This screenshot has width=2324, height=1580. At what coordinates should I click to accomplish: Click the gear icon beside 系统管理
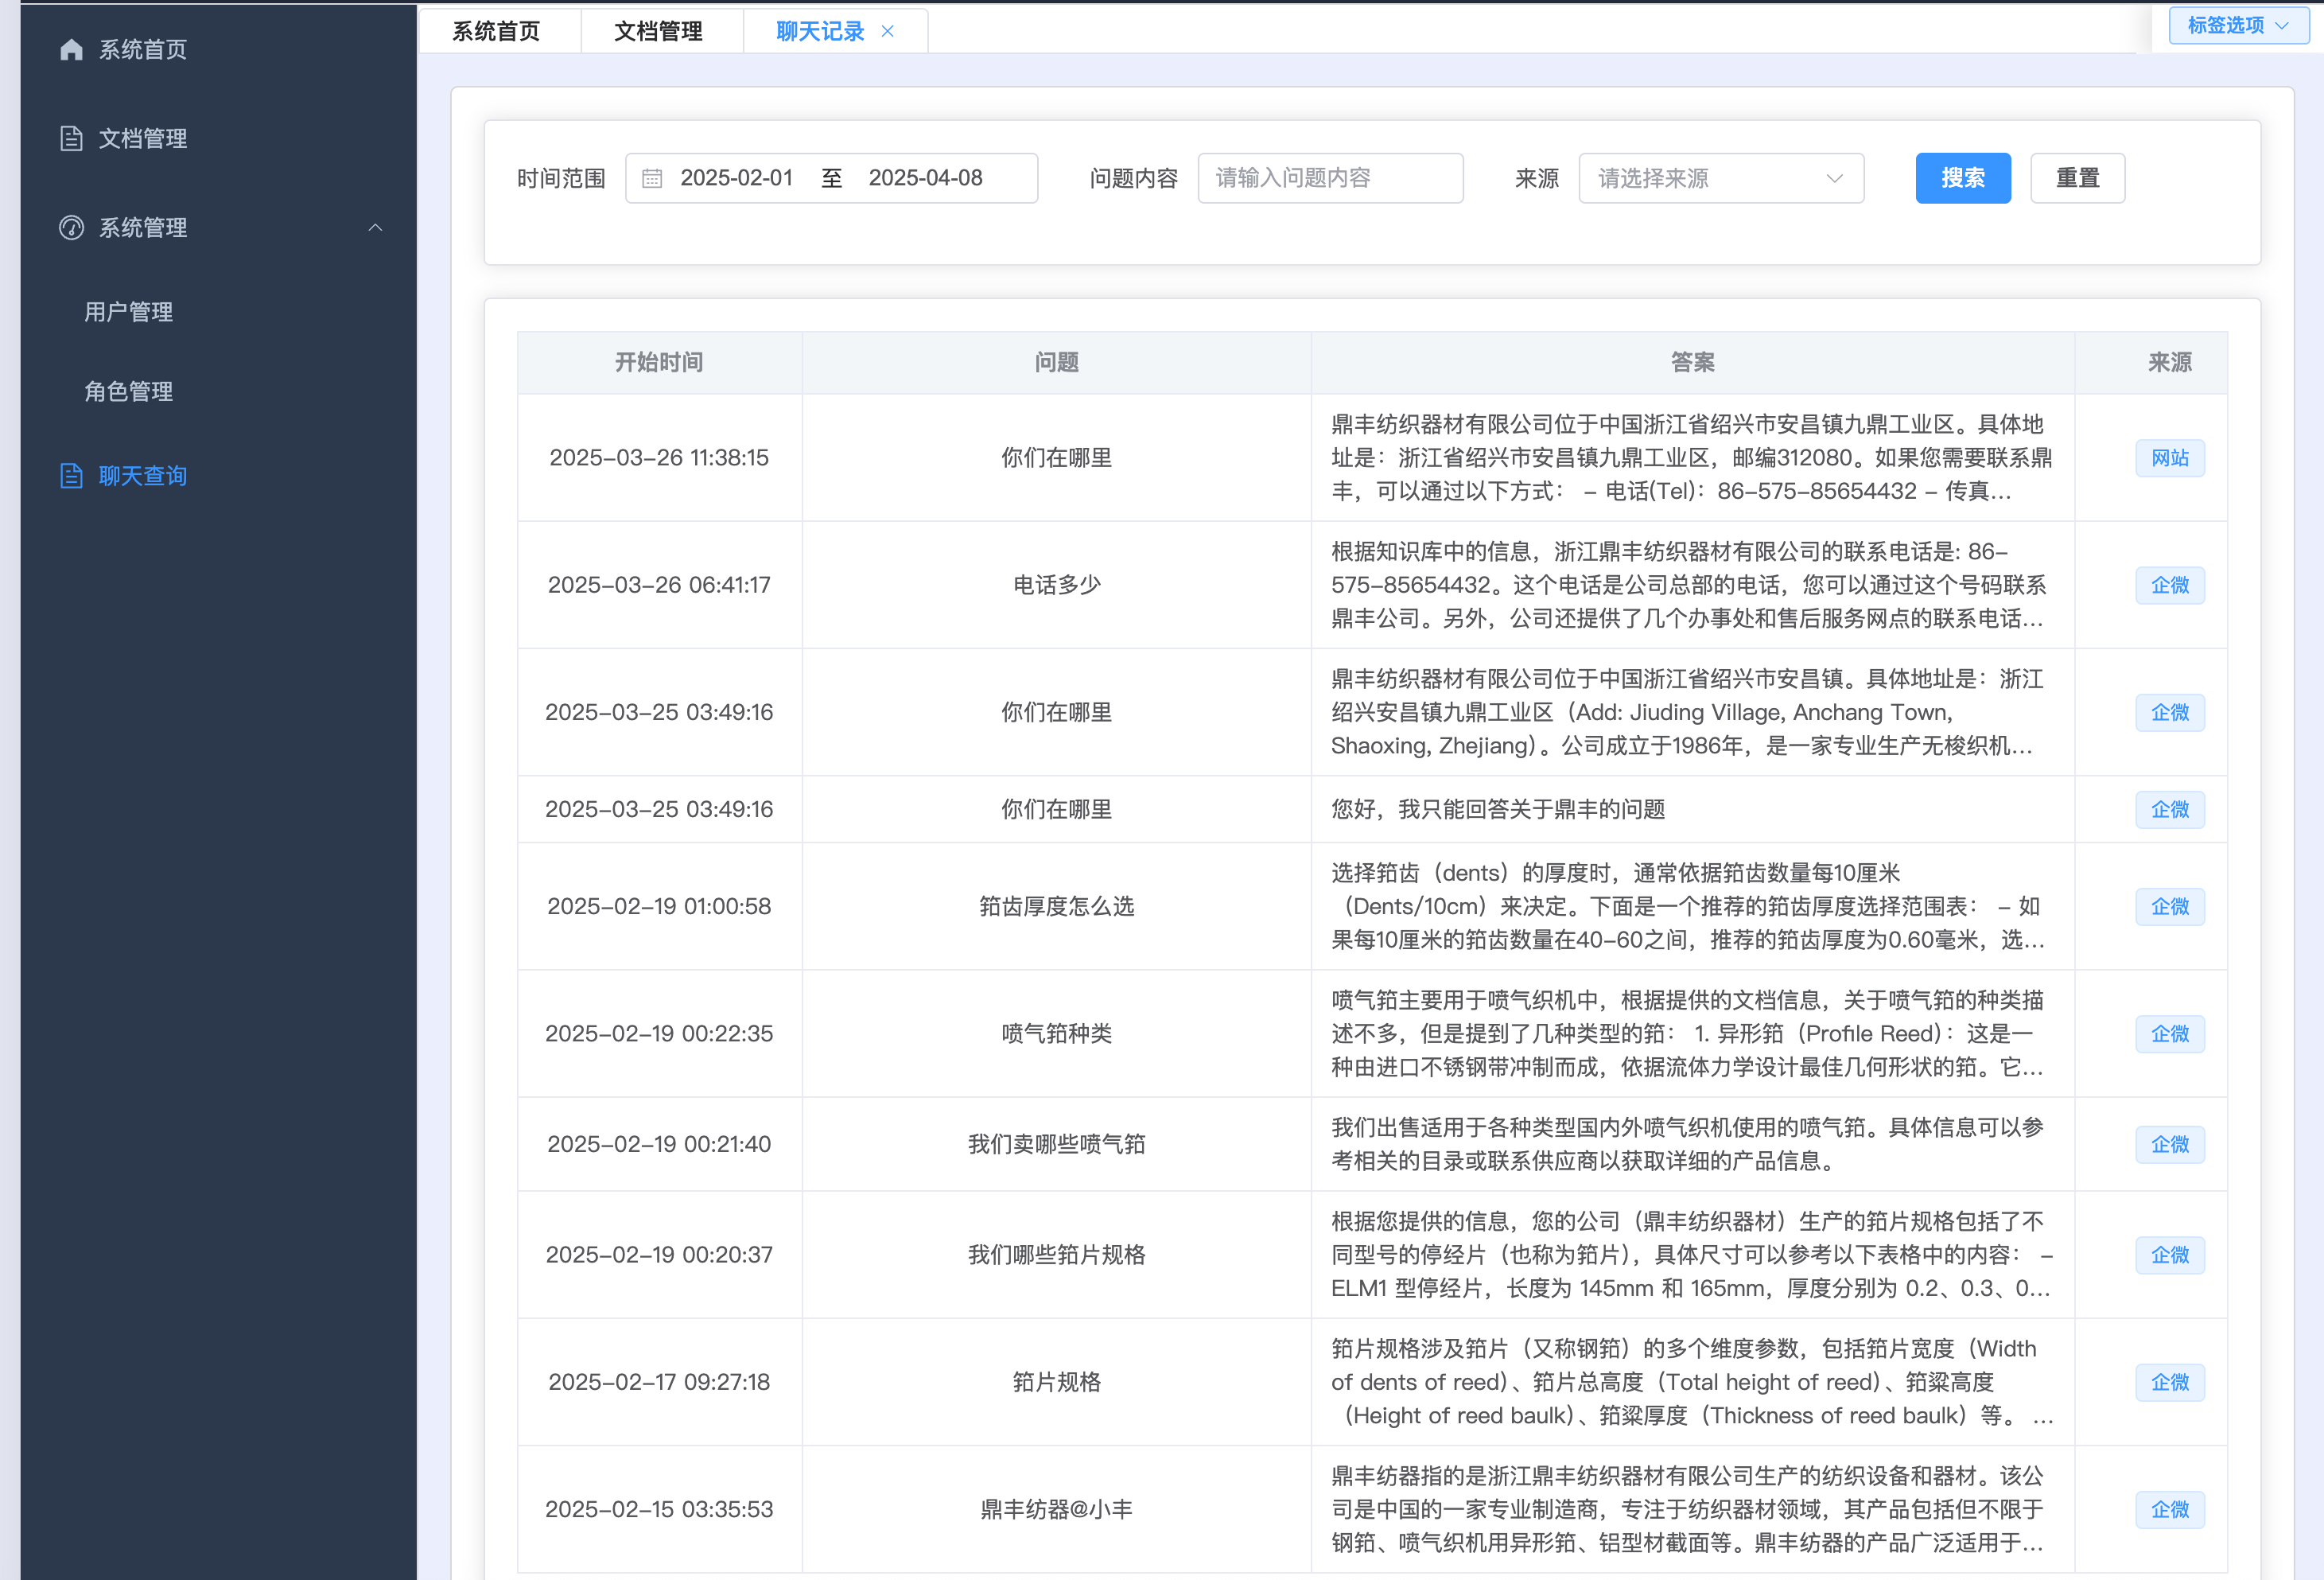71,227
